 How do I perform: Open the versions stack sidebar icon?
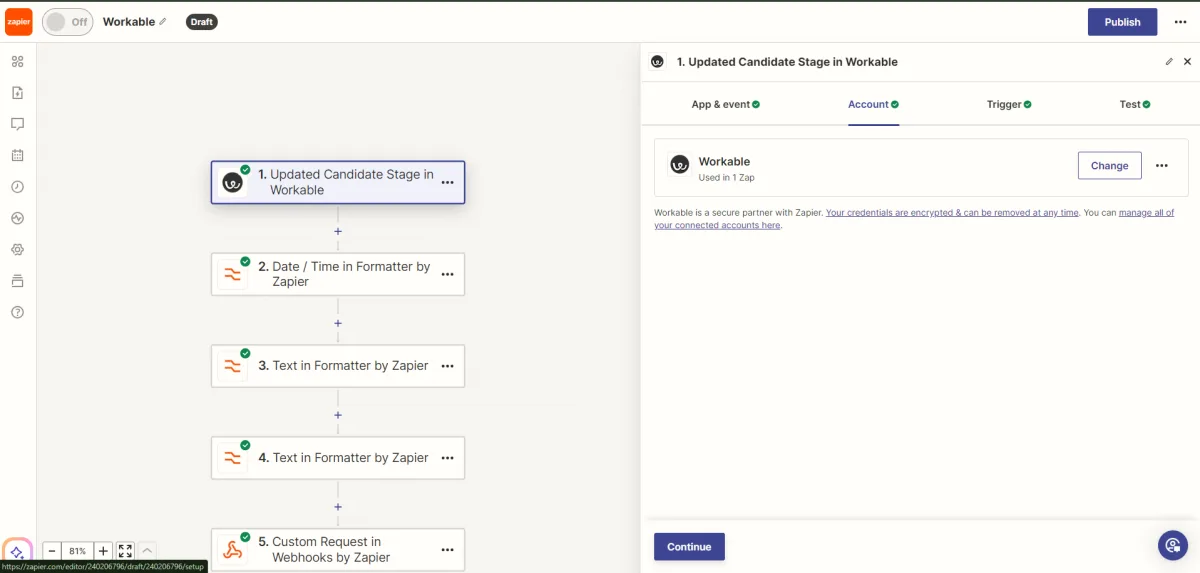coord(17,281)
